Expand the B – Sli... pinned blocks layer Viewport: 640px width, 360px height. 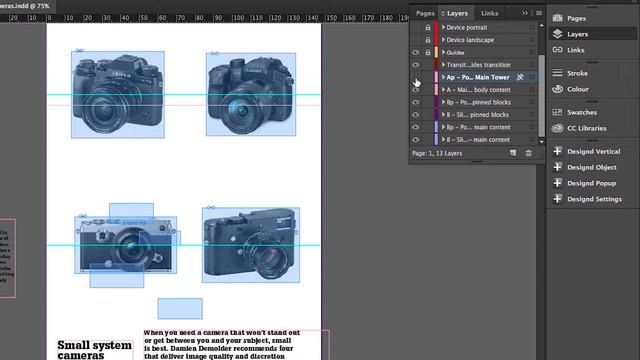point(443,115)
